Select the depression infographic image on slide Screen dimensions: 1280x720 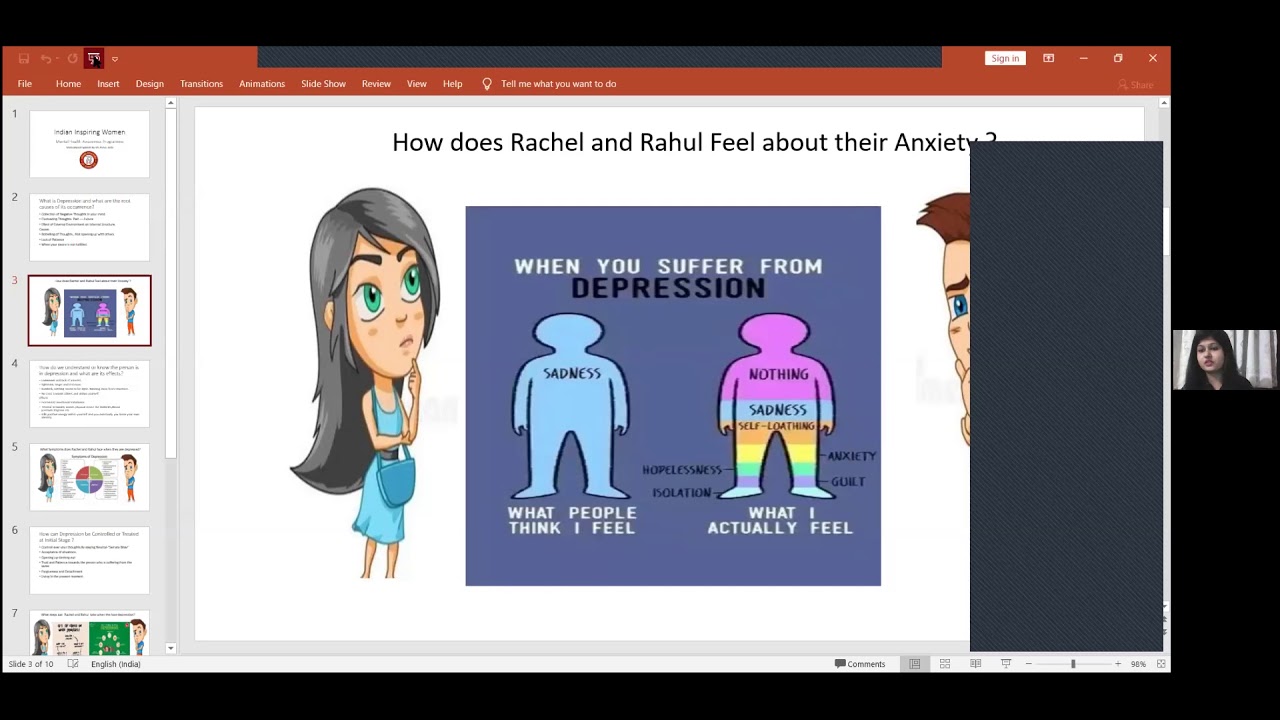[673, 396]
